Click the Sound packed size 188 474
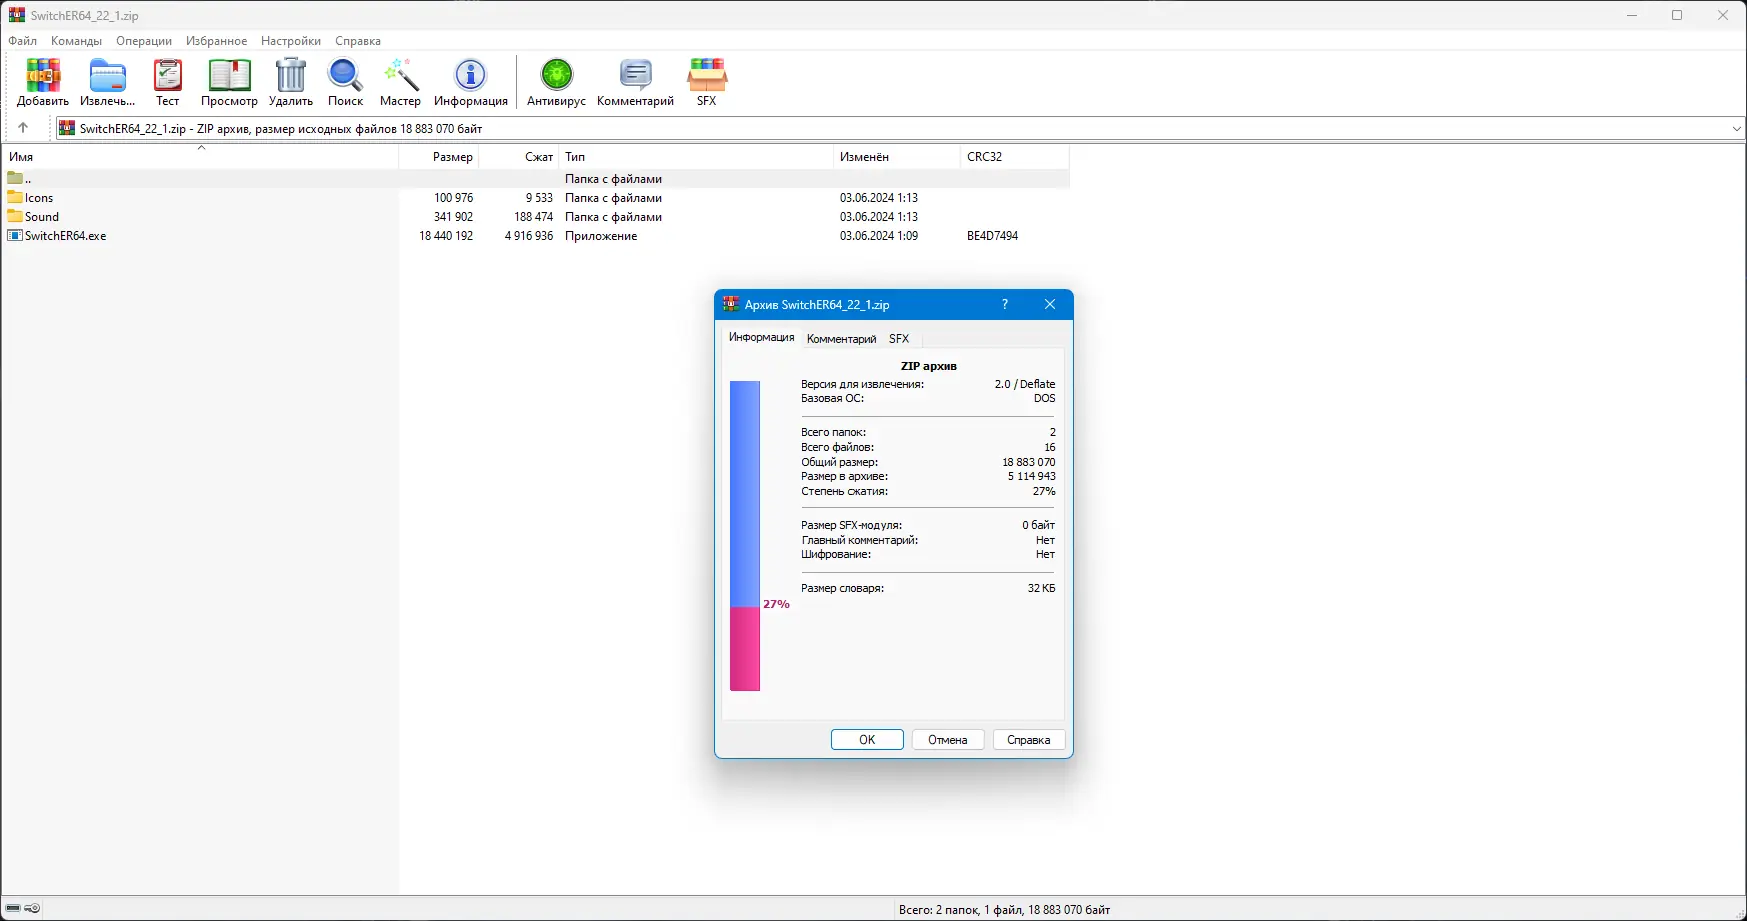This screenshot has width=1747, height=921. point(533,217)
